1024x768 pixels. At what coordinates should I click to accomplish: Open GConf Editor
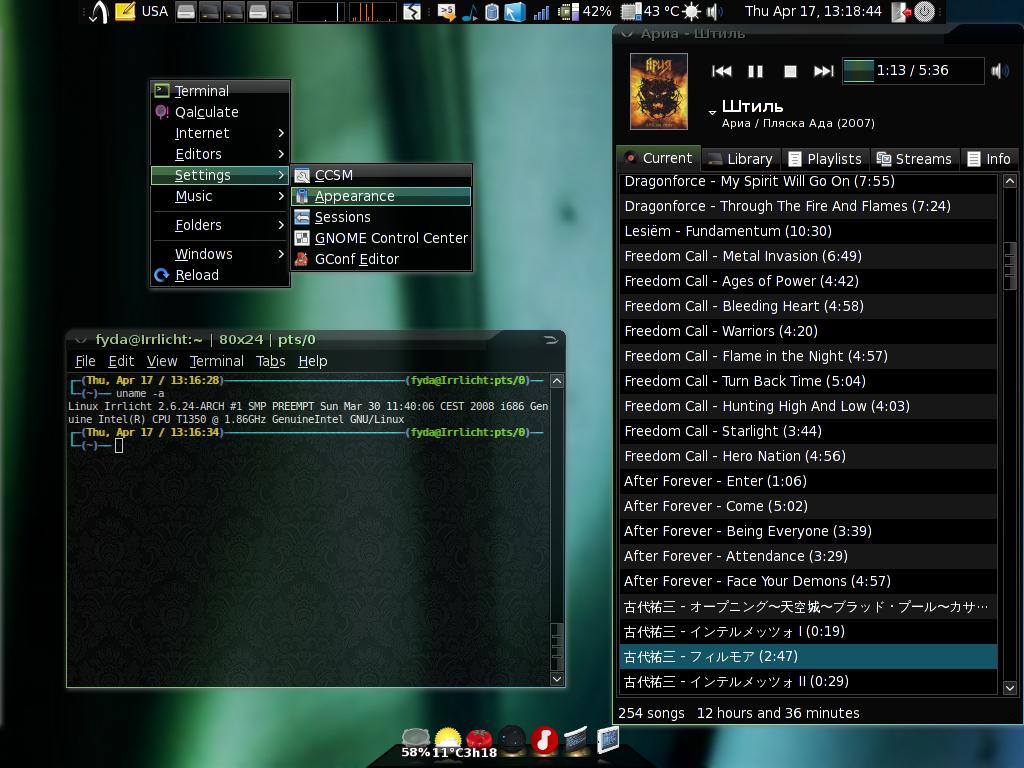point(381,259)
